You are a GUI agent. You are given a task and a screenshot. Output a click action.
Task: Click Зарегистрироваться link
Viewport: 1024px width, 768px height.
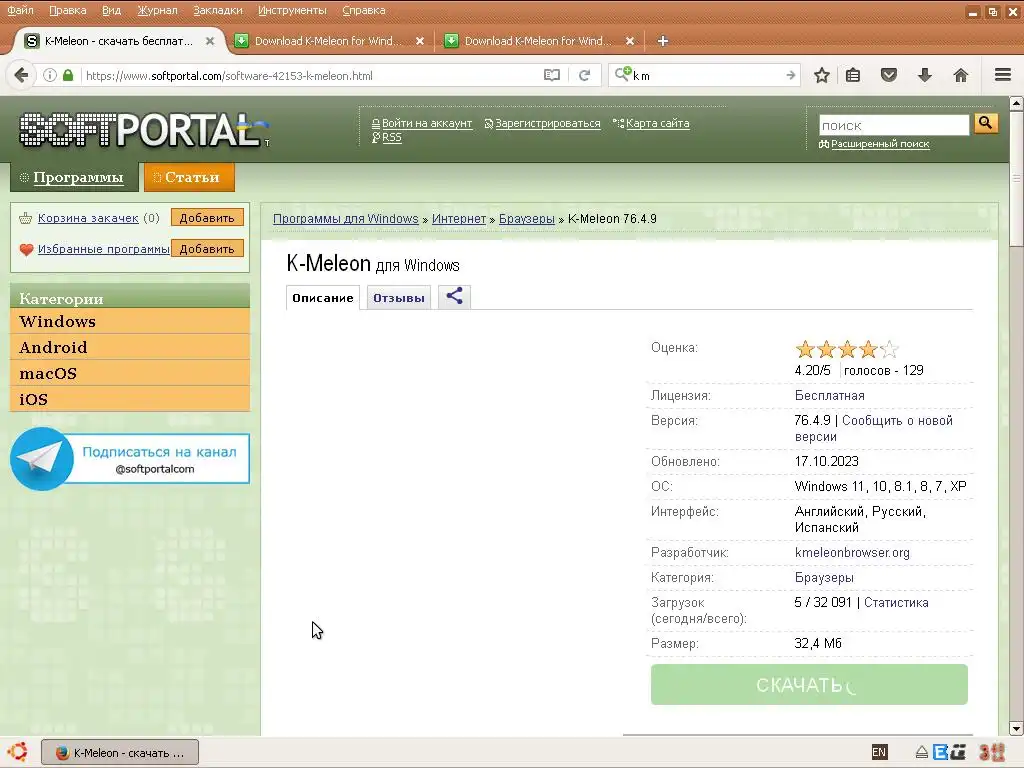pos(547,123)
